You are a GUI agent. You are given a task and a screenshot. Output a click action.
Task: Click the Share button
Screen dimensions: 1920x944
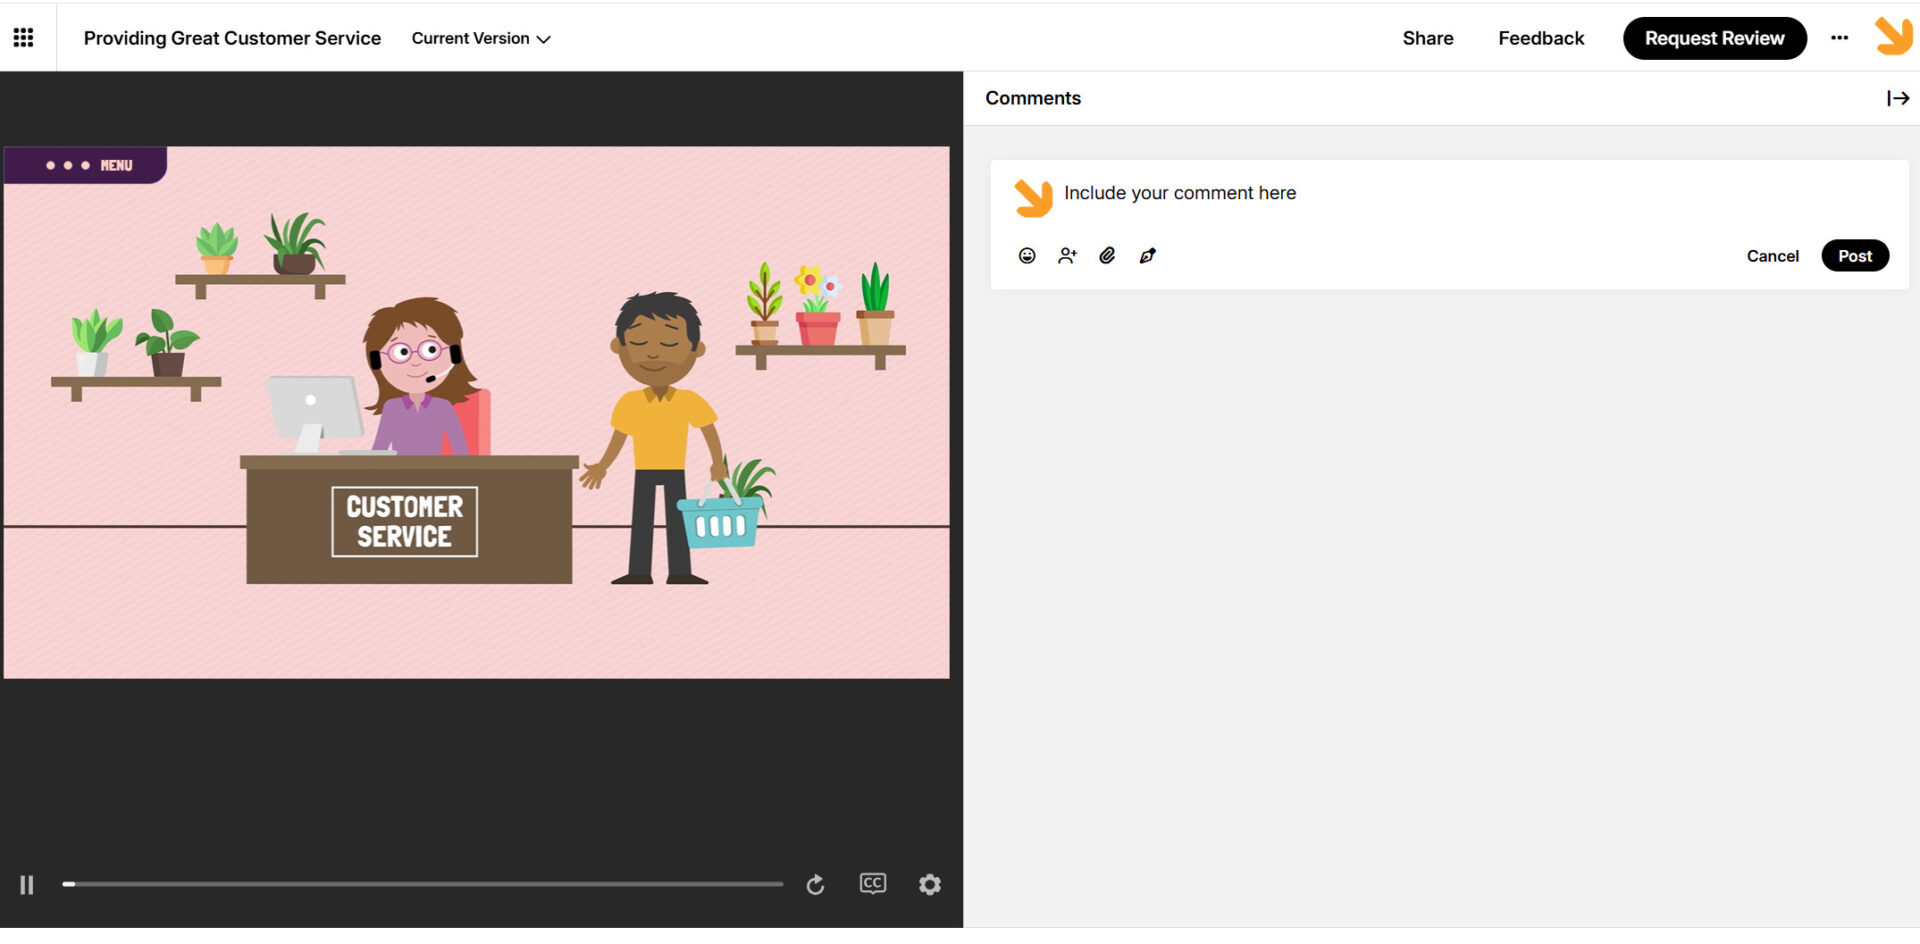pos(1427,38)
